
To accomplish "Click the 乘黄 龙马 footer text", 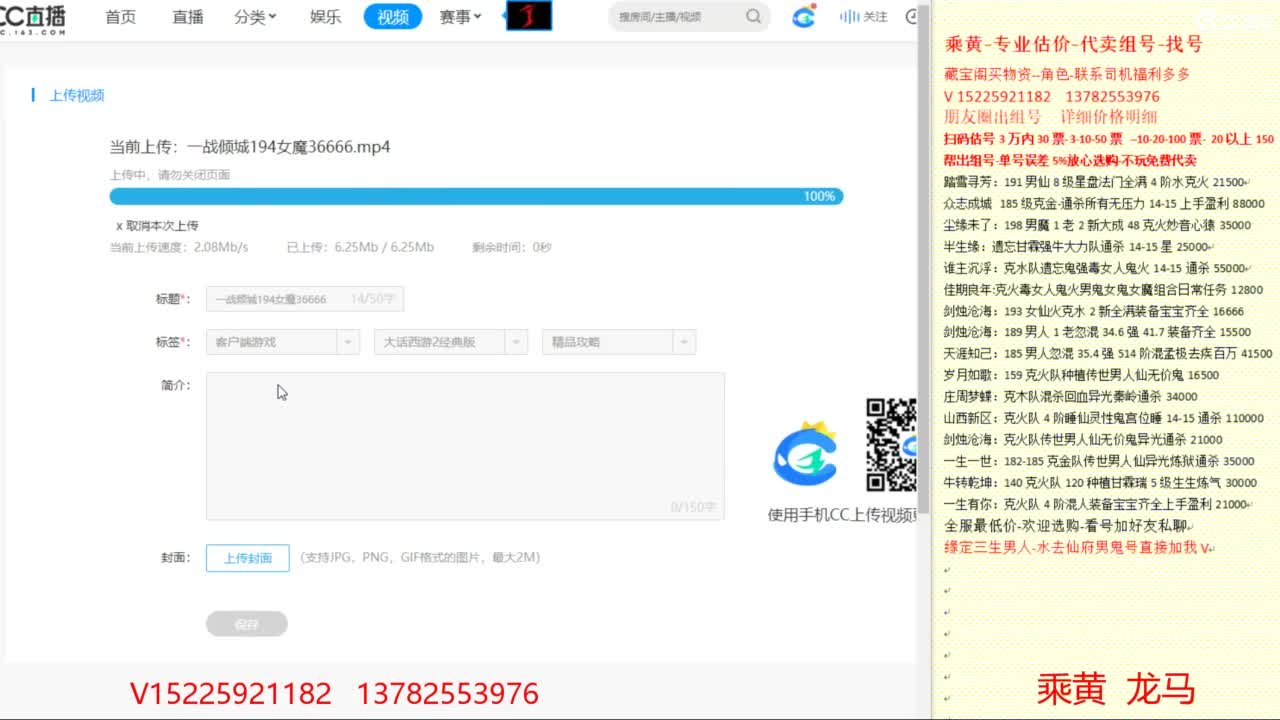I will (x=1116, y=689).
